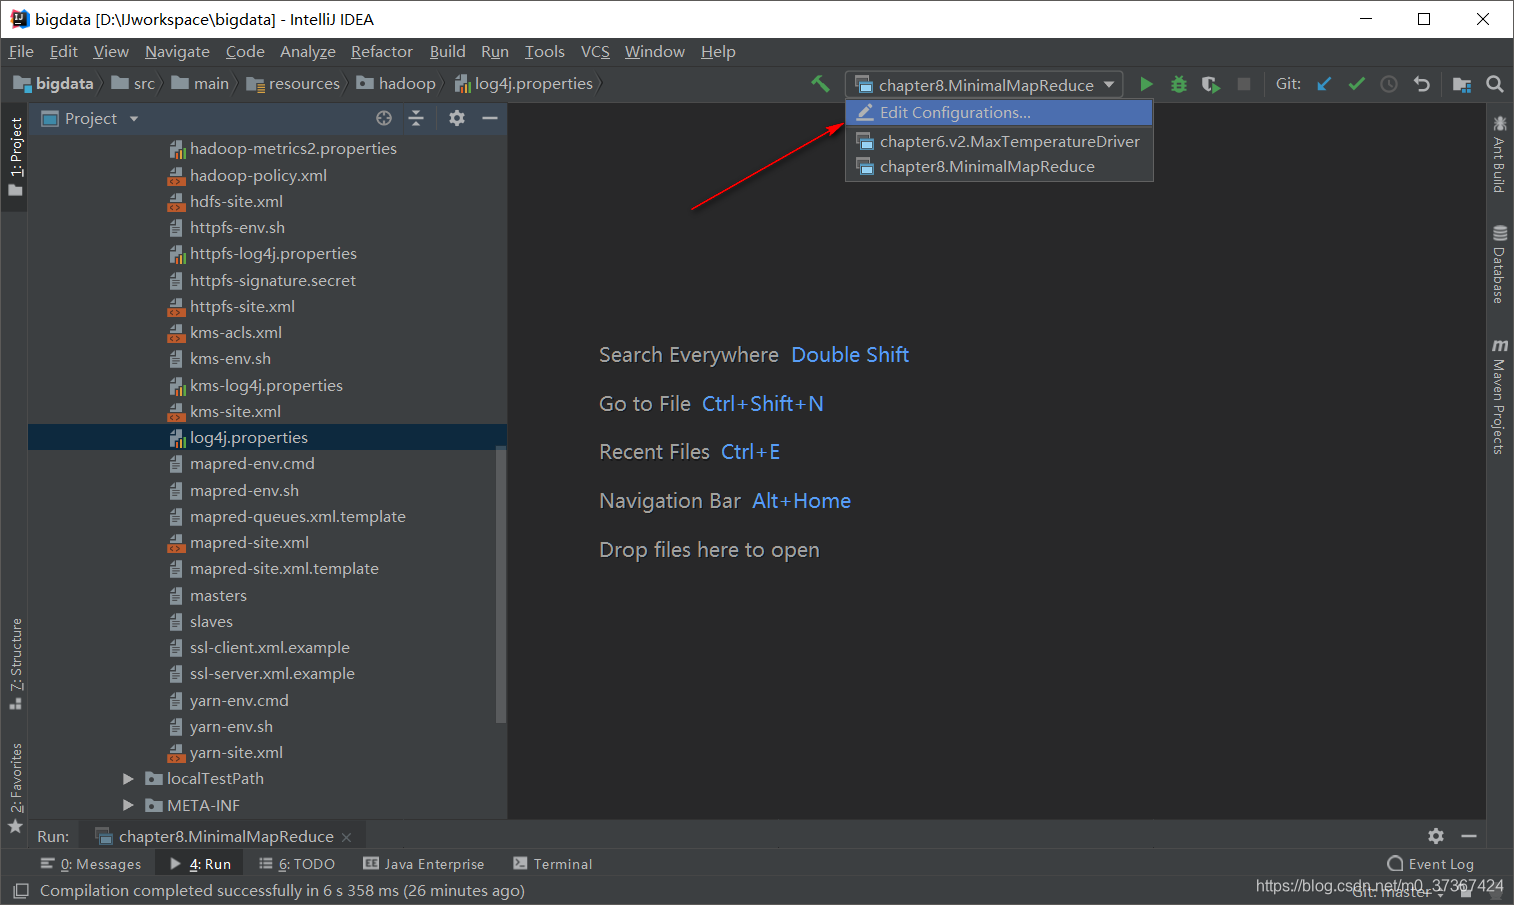
Task: Click the locate/scroll from source target icon
Action: point(384,118)
